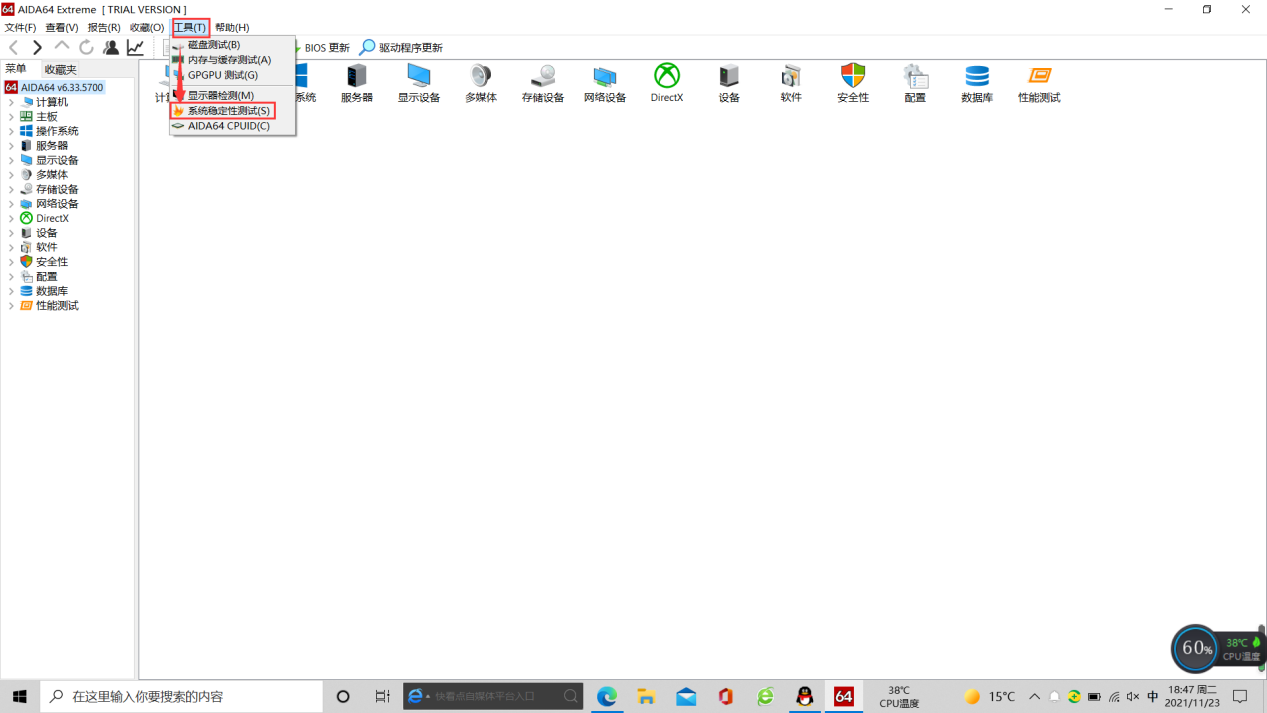
Task: Open the 15°C weather widget on the taskbar
Action: (x=990, y=697)
